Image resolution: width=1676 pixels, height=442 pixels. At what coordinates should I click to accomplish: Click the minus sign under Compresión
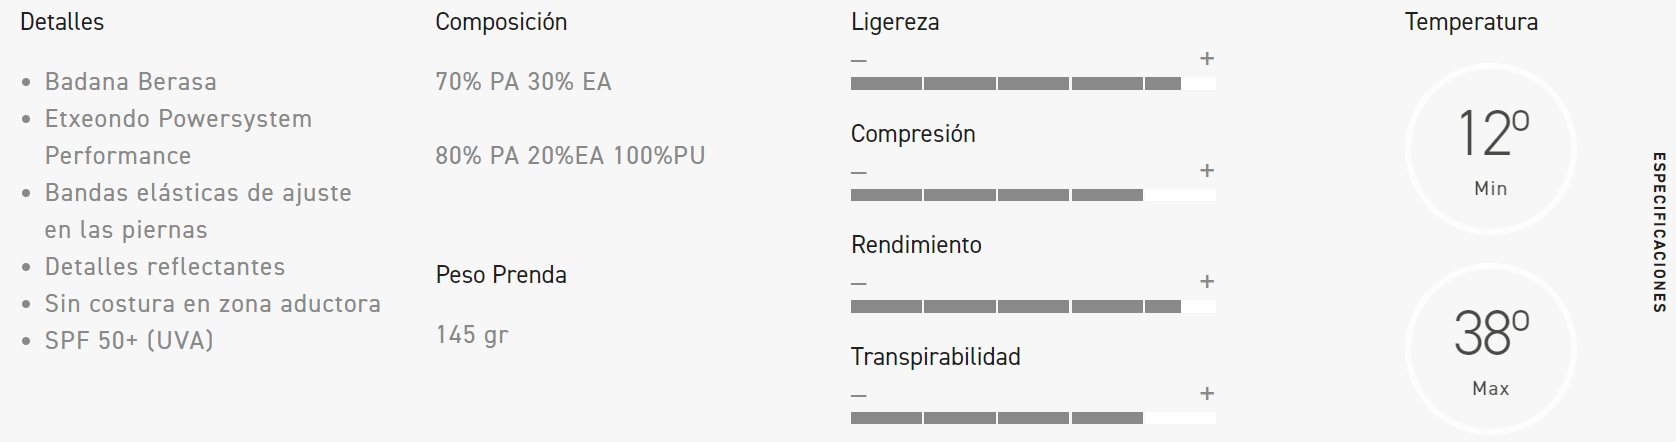(x=858, y=172)
